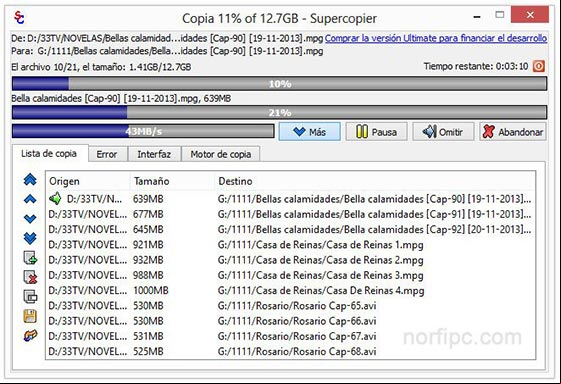This screenshot has height=384, width=561.
Task: Open the Motor de copia tab
Action: click(x=220, y=154)
